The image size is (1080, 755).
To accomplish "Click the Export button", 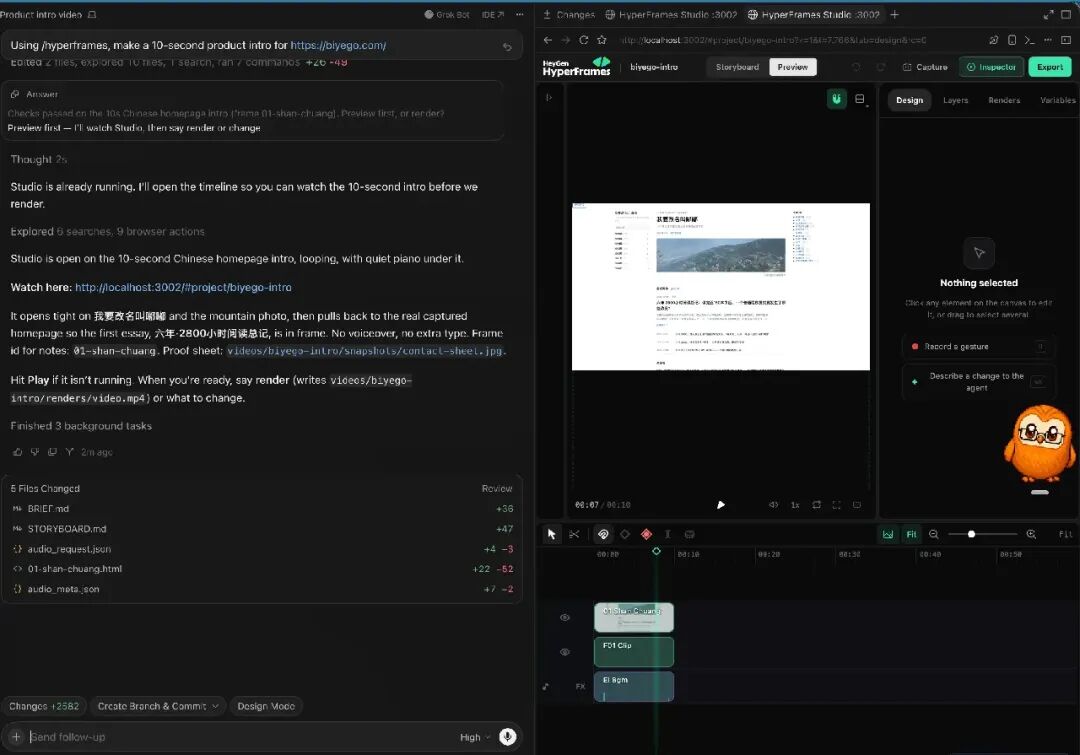I will [1050, 67].
